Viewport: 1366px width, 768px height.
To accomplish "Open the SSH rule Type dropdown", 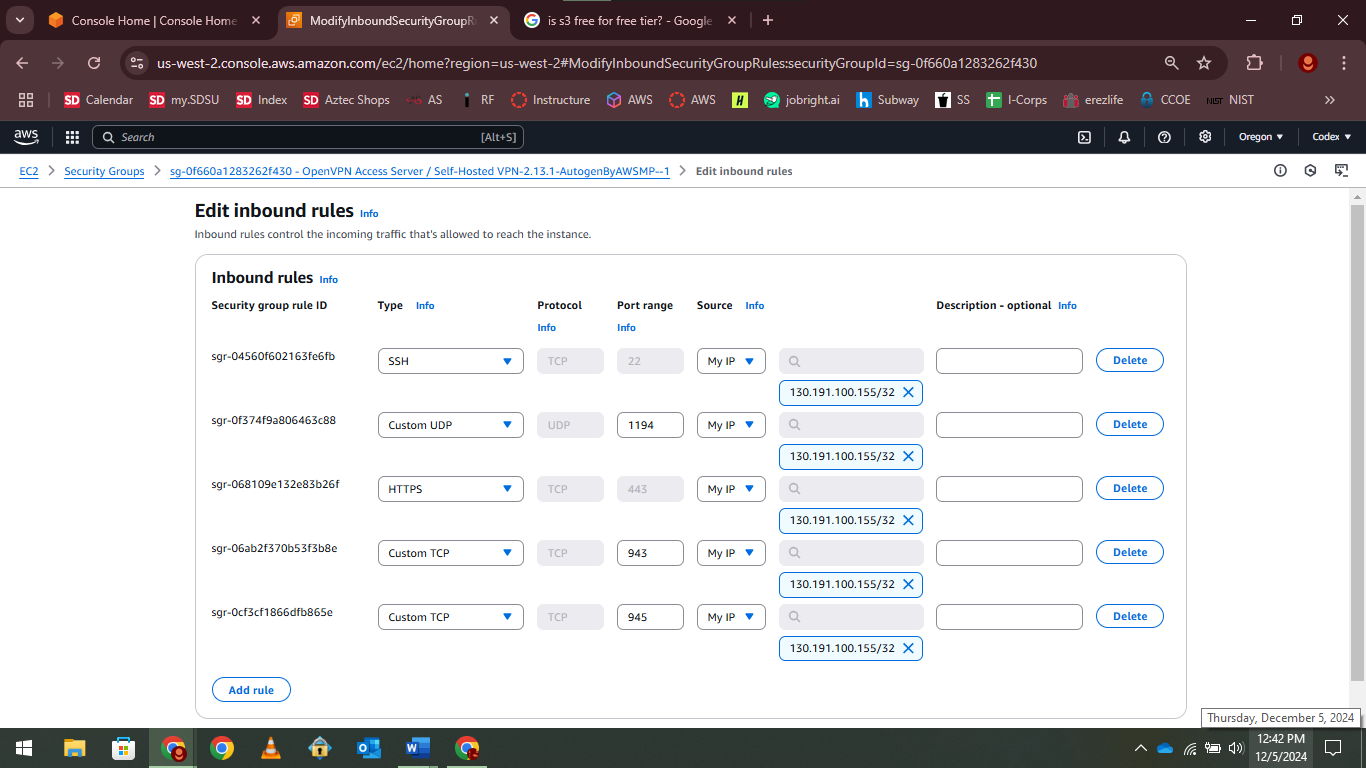I will coord(450,361).
